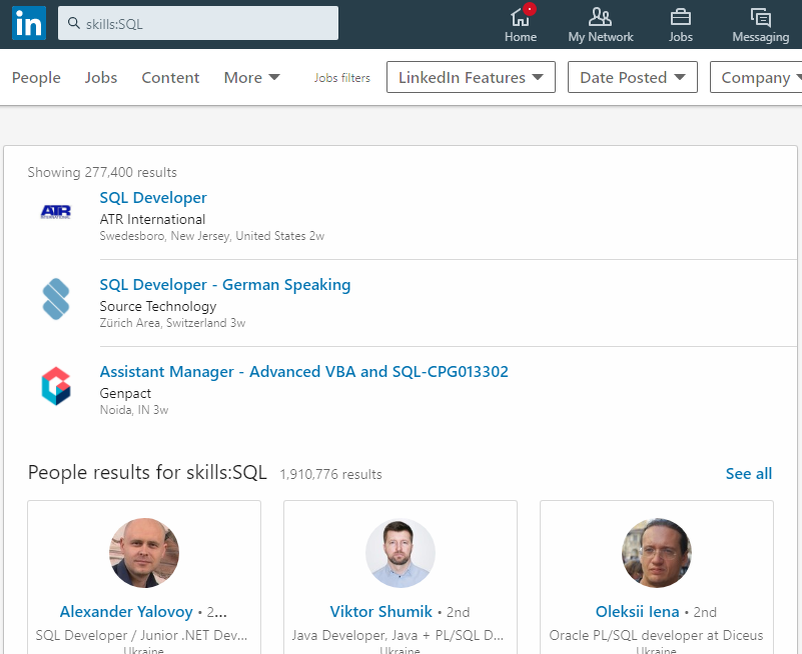Open Alexander Yalovoy's profile name
This screenshot has height=654, width=802.
126,611
